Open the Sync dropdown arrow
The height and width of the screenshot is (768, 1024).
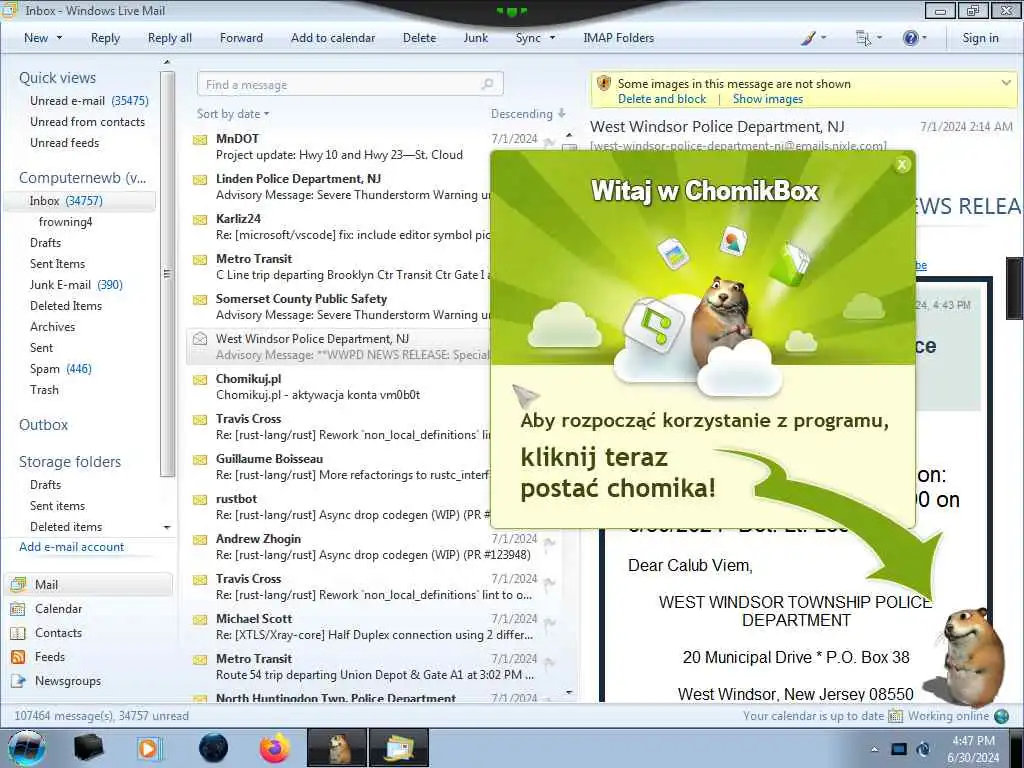(552, 38)
